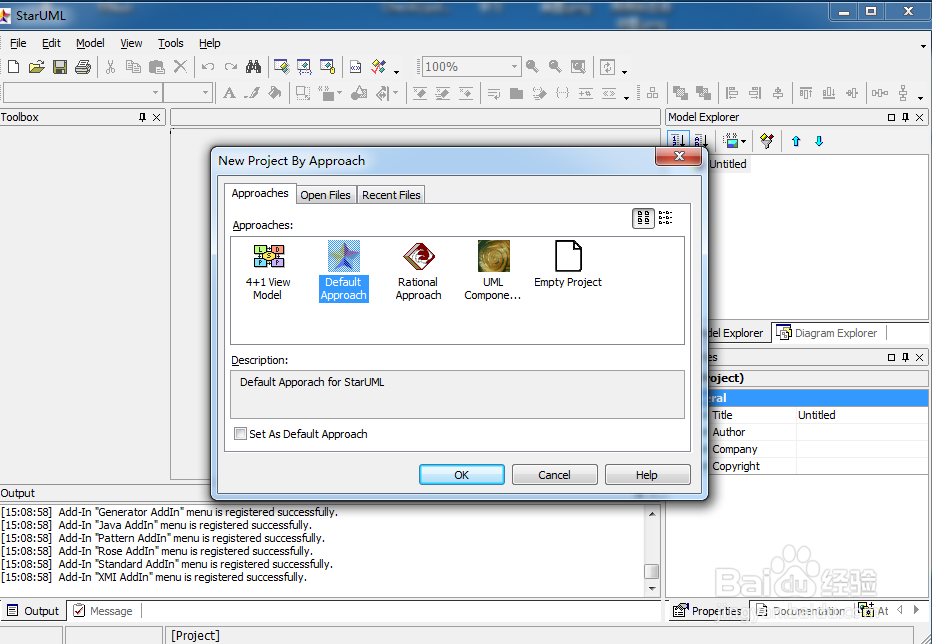
Task: Click the New Project toolbar icon
Action: [x=13, y=67]
